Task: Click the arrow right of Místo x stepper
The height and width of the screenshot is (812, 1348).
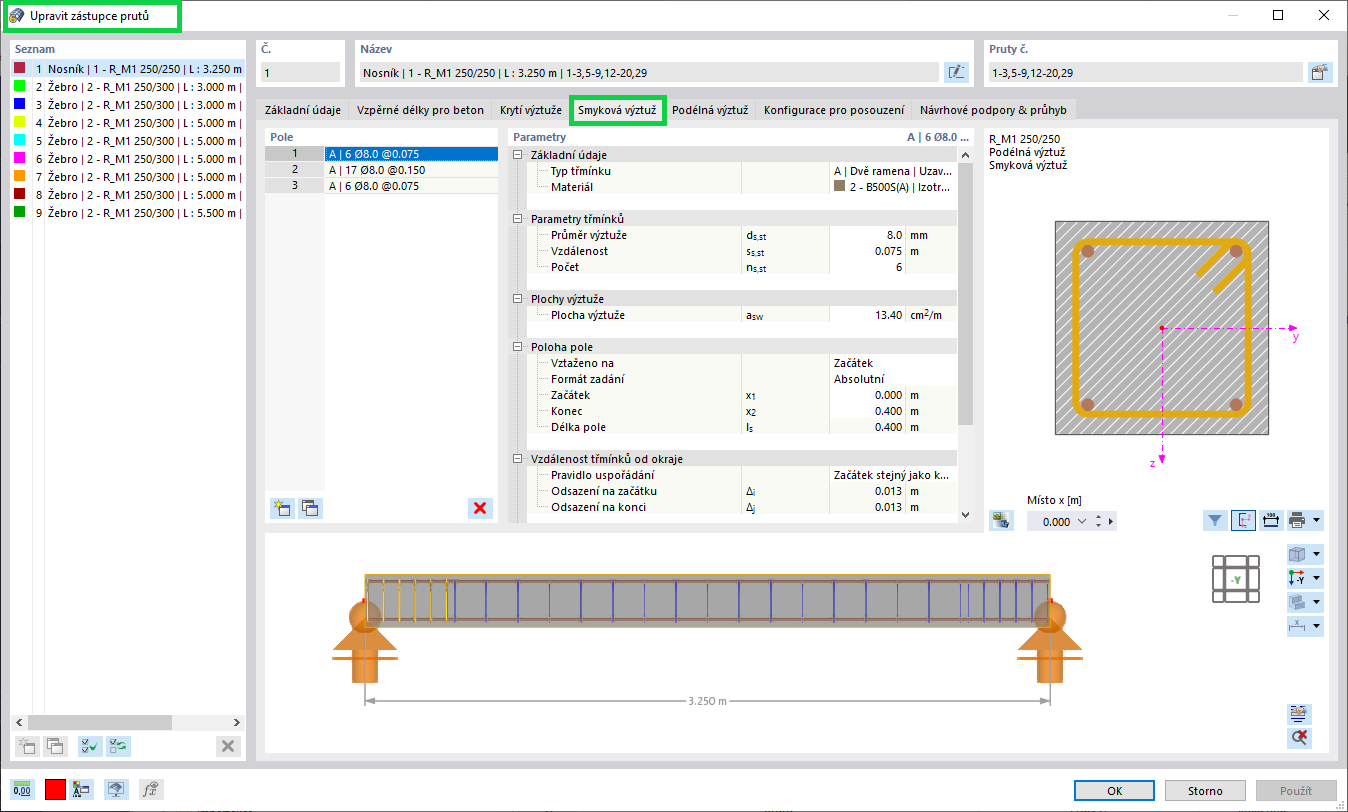Action: point(1112,522)
